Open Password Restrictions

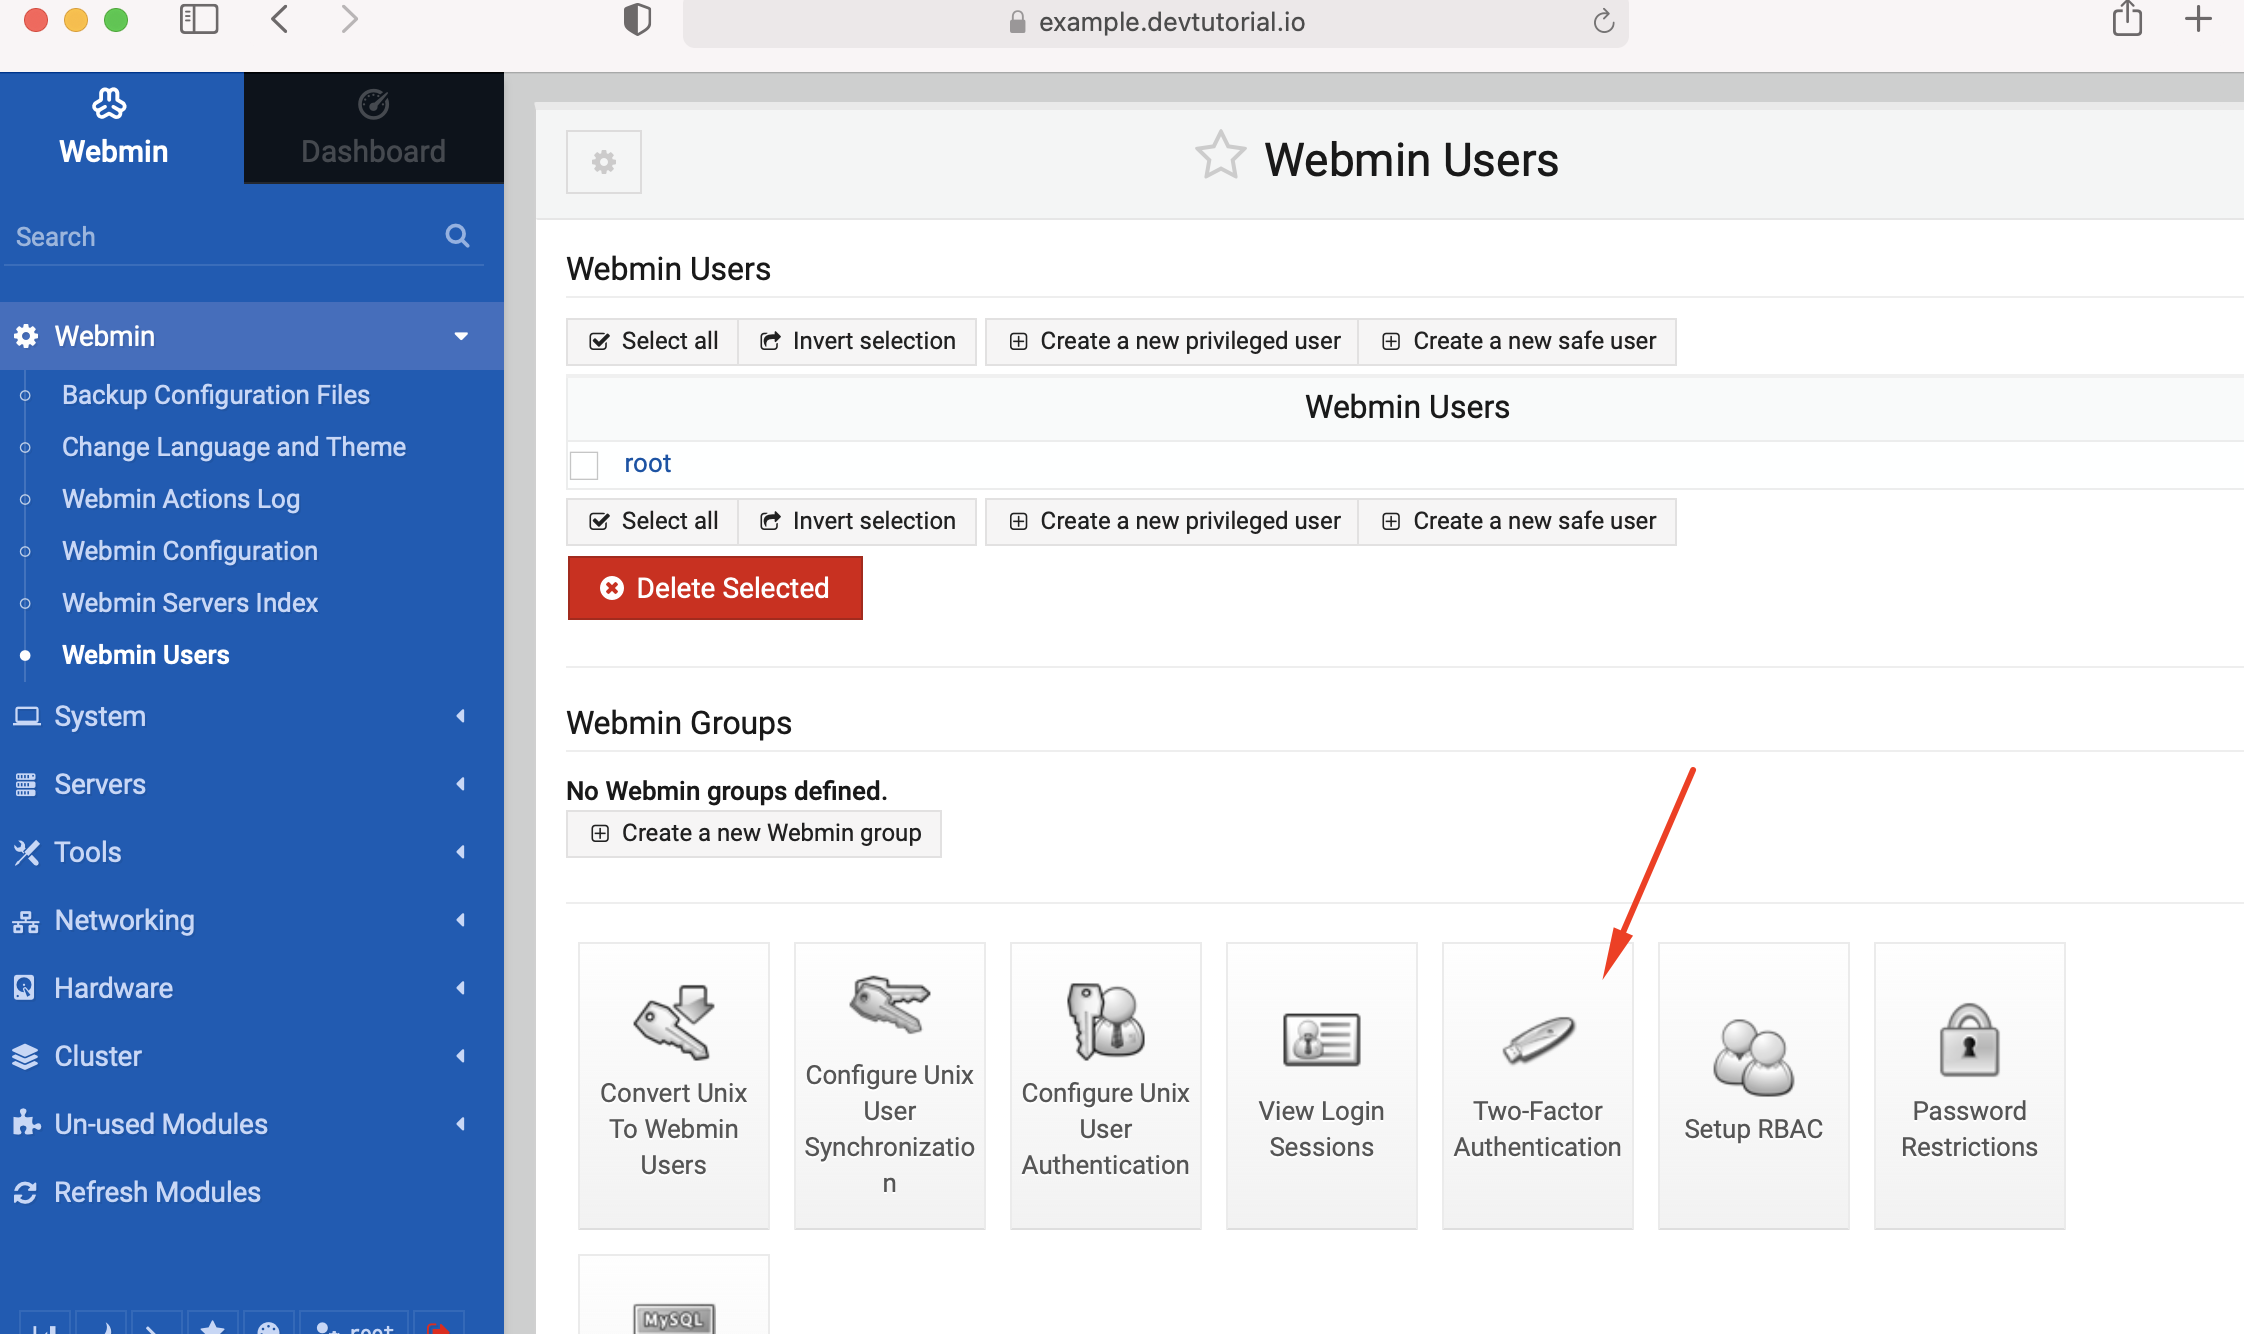point(1970,1085)
